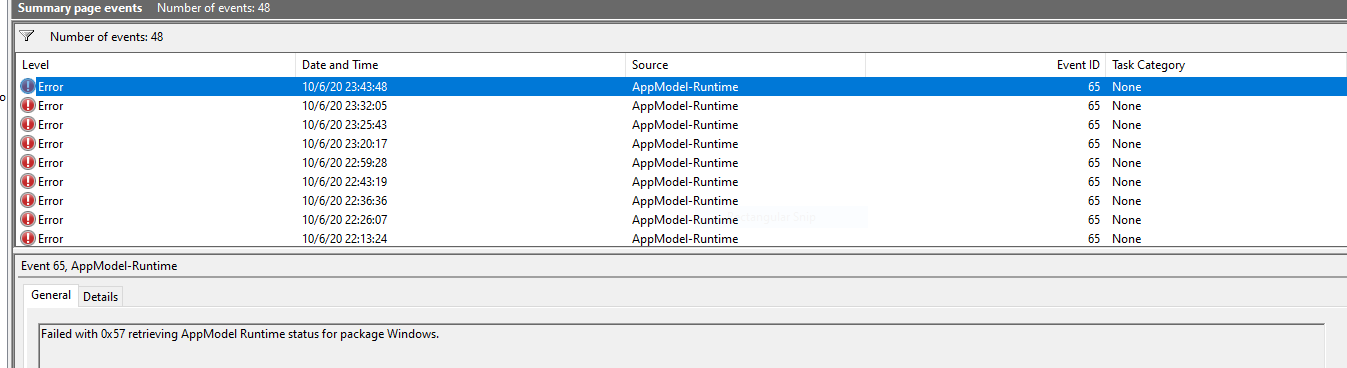Viewport: 1347px width, 368px height.
Task: Click error icon for 22:43:19 event
Action: click(28, 182)
